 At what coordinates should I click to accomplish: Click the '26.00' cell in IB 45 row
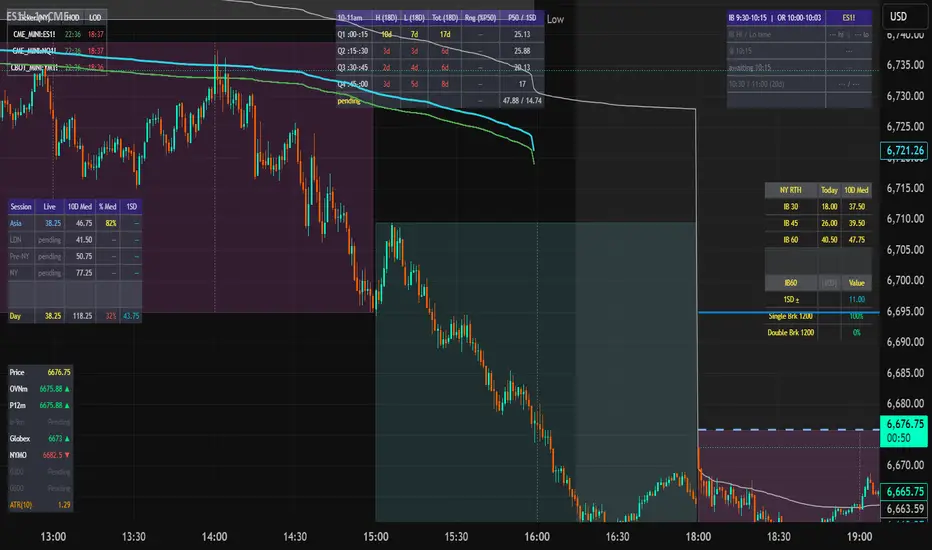829,224
